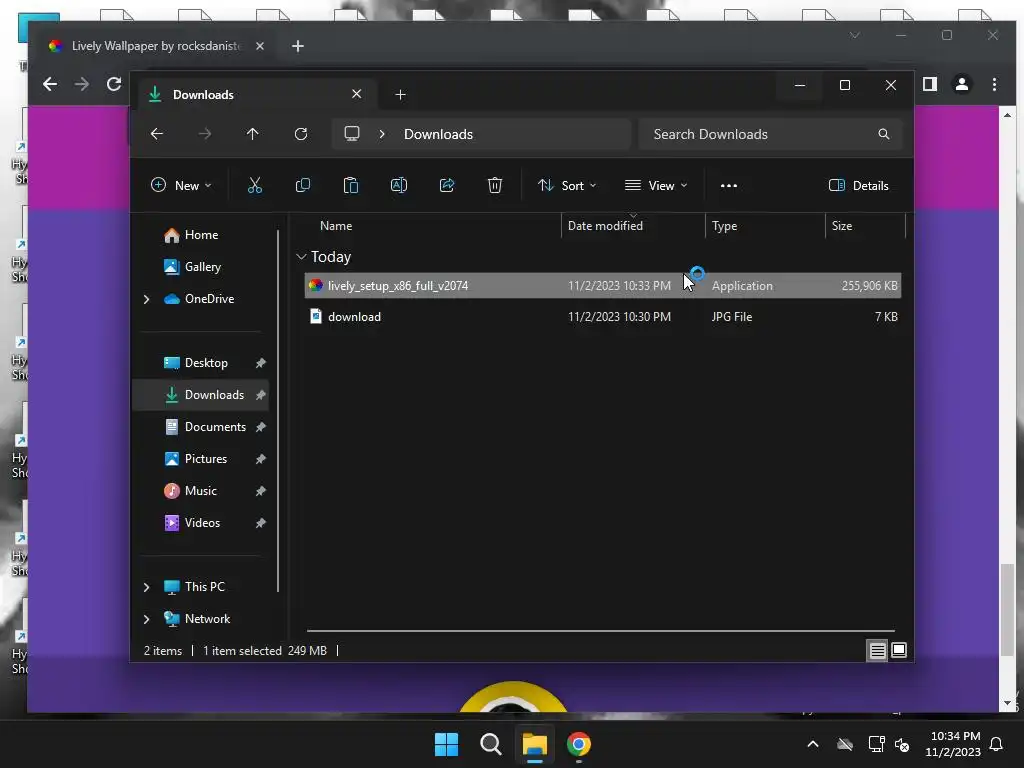
Task: Switch to details list view icon in status bar
Action: coord(877,650)
